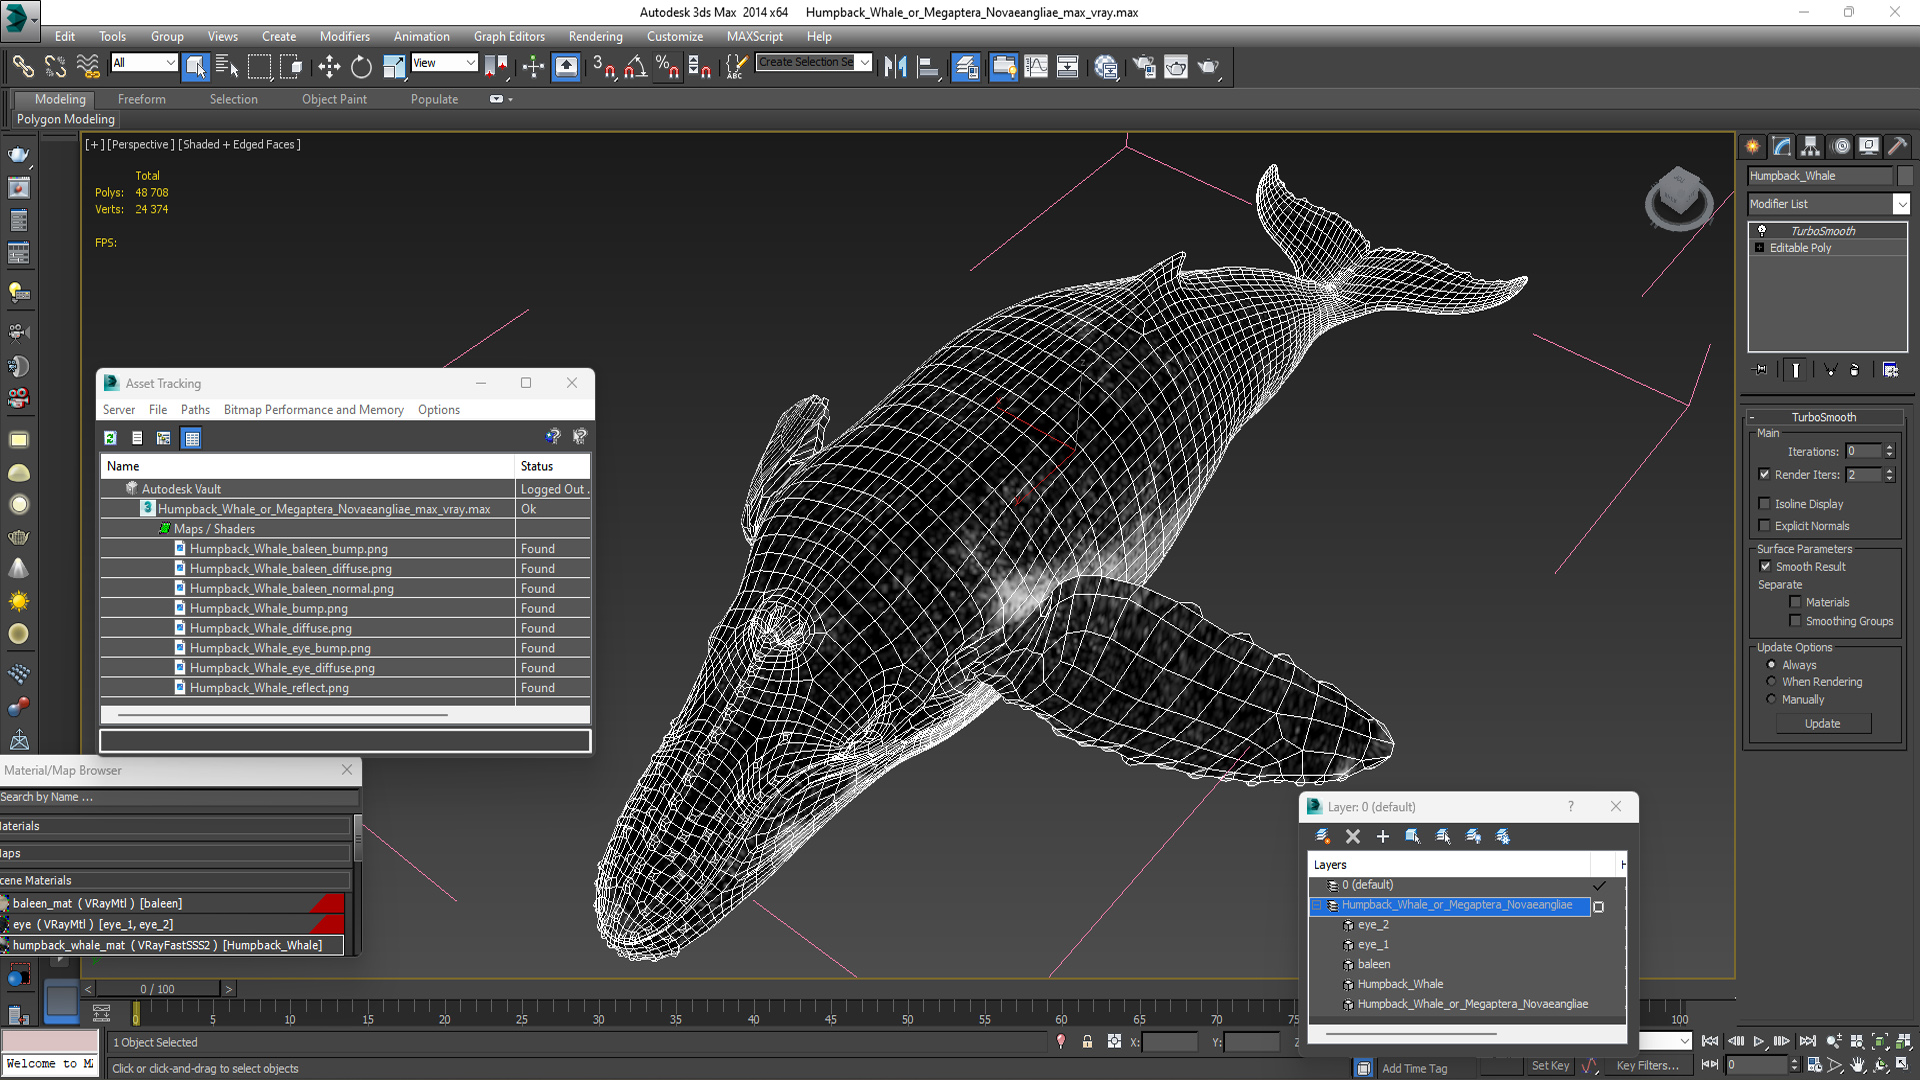Switch to the Create command panel
Viewport: 1920px width, 1080px height.
click(x=1753, y=146)
